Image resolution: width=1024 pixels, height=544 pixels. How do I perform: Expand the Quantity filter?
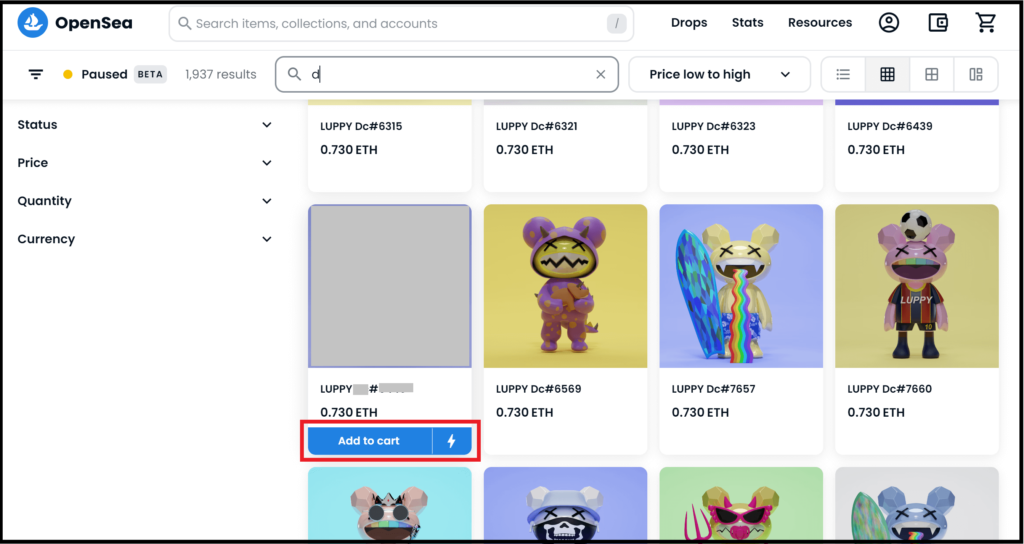pyautogui.click(x=145, y=201)
